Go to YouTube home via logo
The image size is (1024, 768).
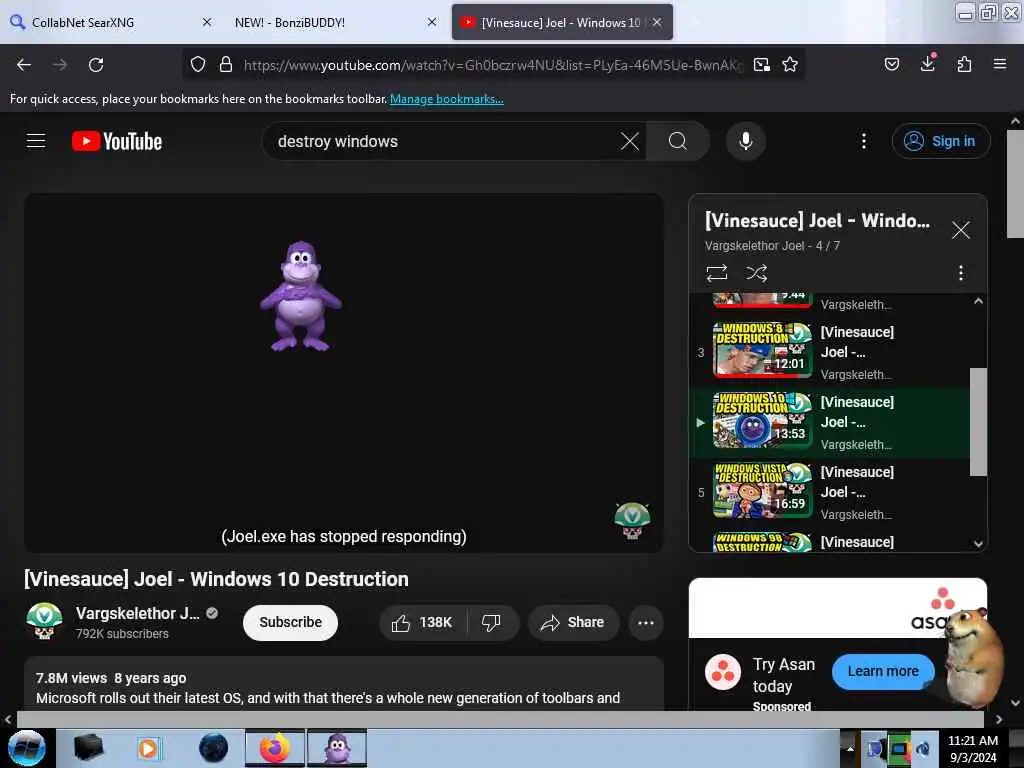[117, 141]
